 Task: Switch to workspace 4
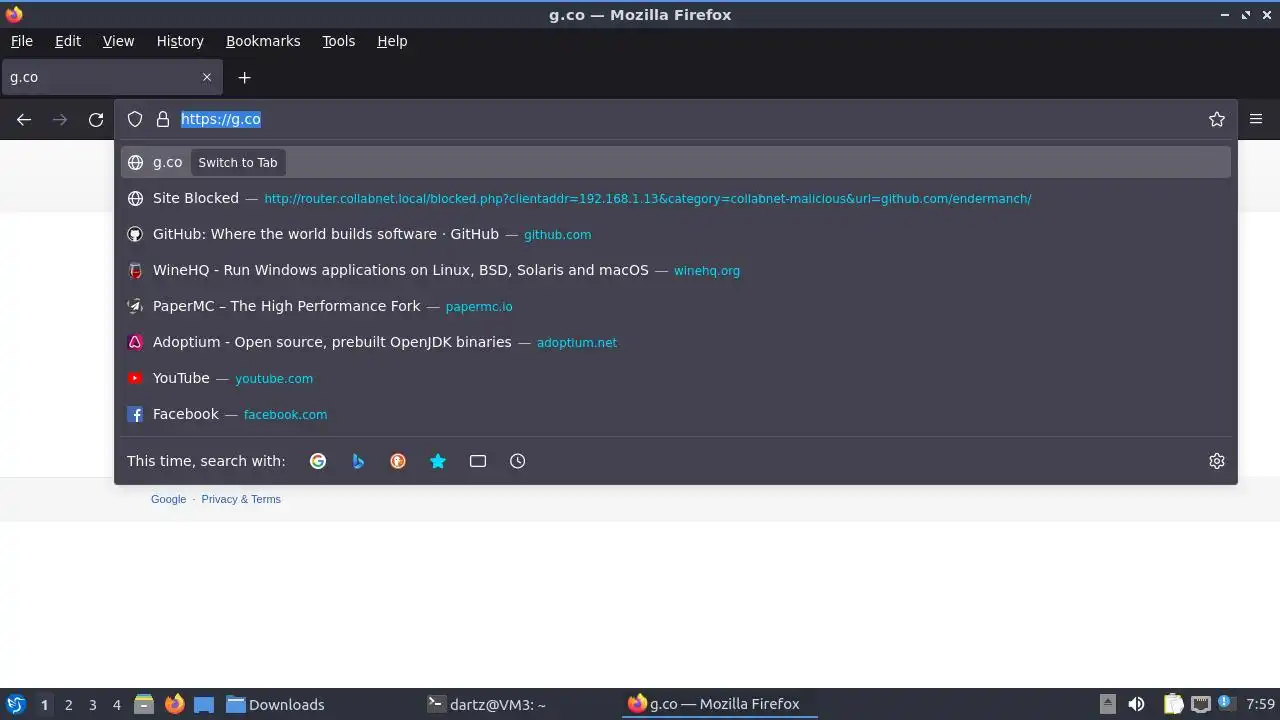116,705
